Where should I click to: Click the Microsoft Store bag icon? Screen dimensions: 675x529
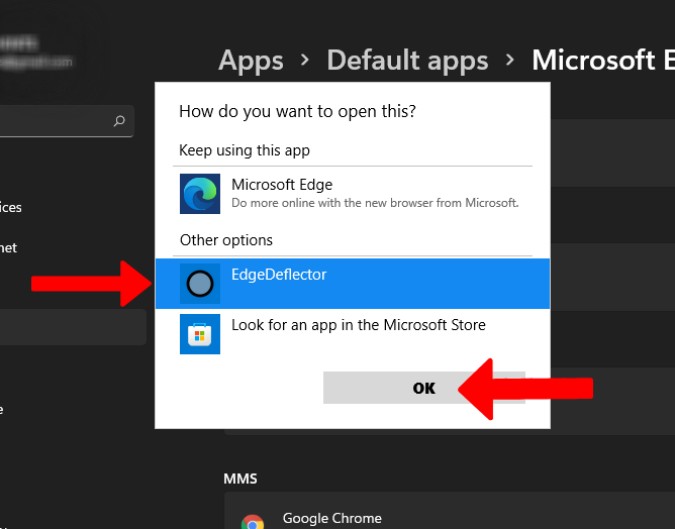click(200, 334)
